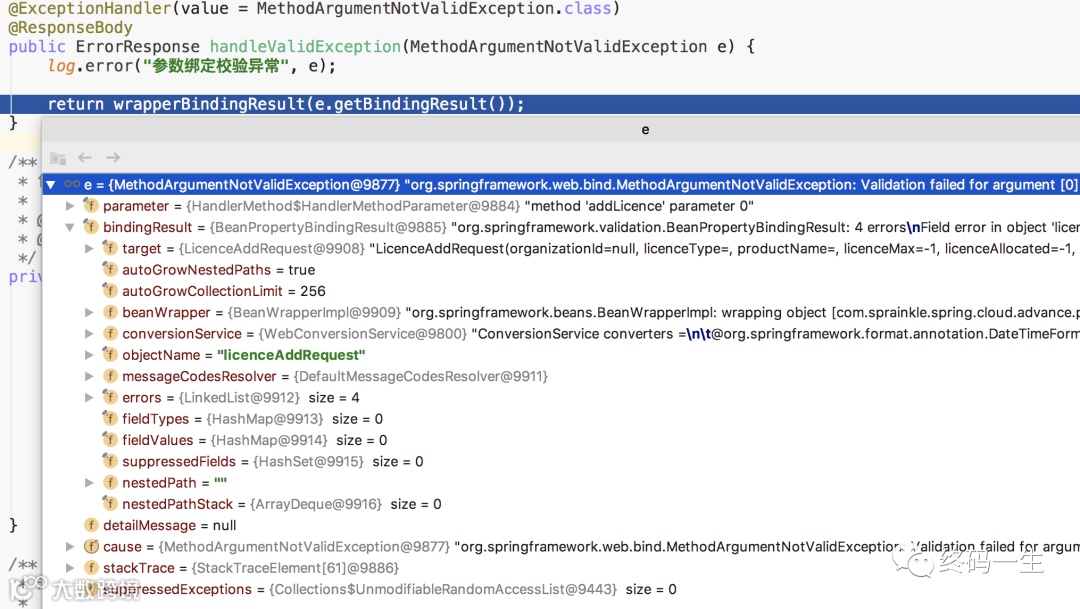Select 'fieldTypes' HashMap@9913 row
This screenshot has height=609, width=1080.
tap(561, 419)
